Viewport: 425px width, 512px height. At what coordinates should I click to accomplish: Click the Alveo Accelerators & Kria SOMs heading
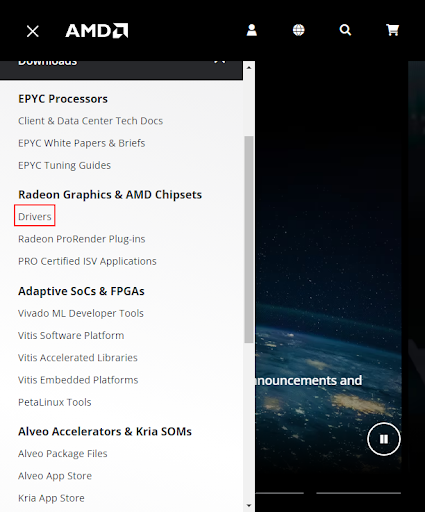pyautogui.click(x=105, y=431)
